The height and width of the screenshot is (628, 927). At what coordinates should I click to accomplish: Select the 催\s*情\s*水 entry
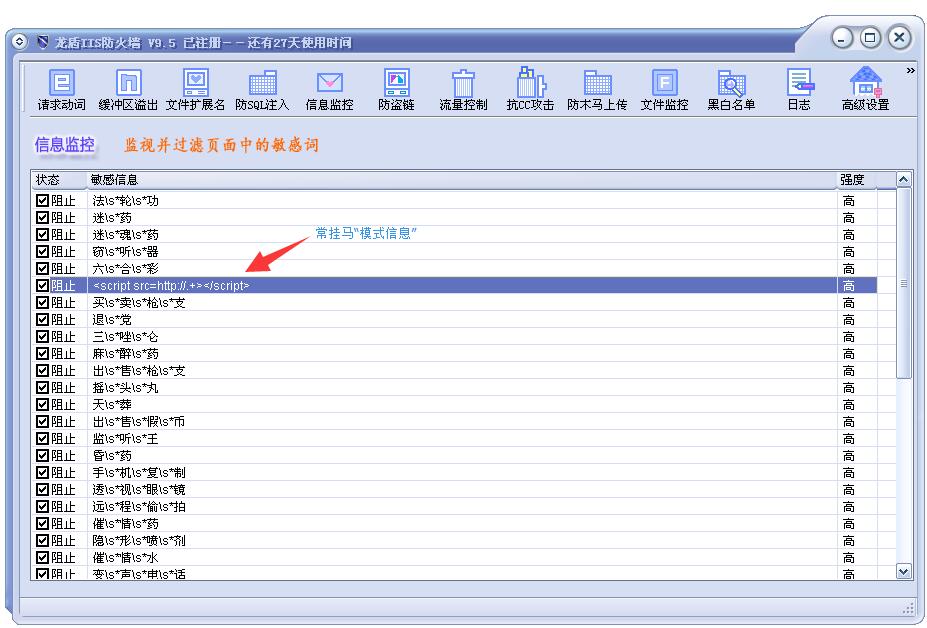tap(125, 558)
